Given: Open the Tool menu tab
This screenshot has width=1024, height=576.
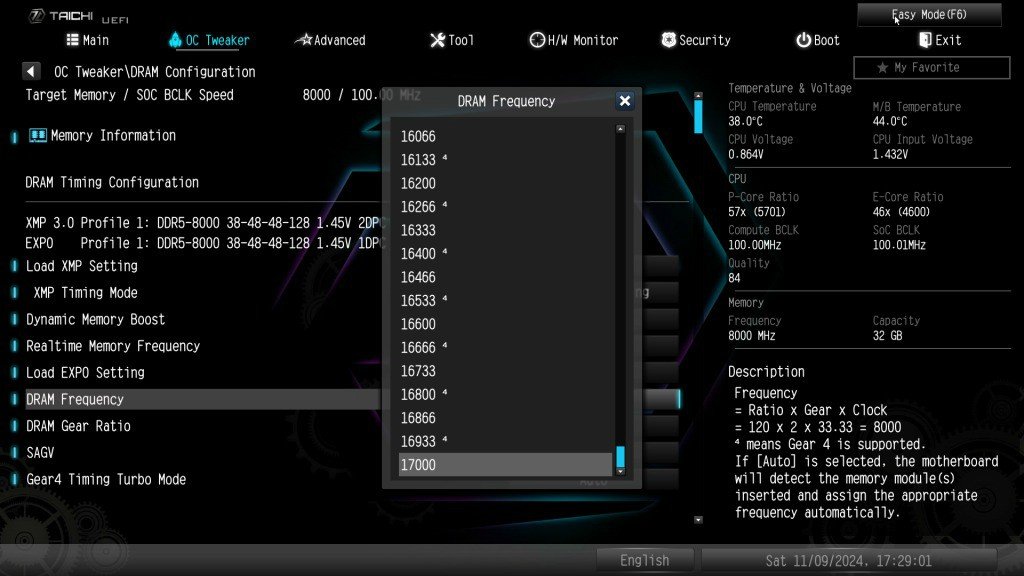Looking at the screenshot, I should point(452,40).
